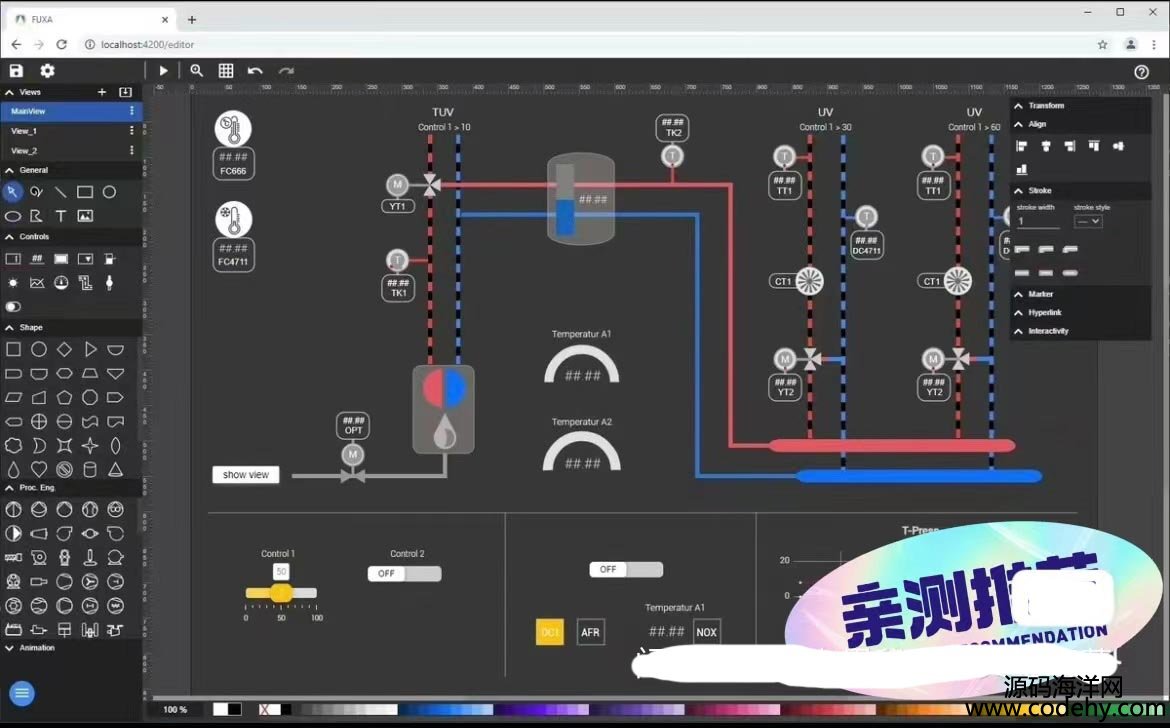Select the text tool in General

[x=61, y=215]
